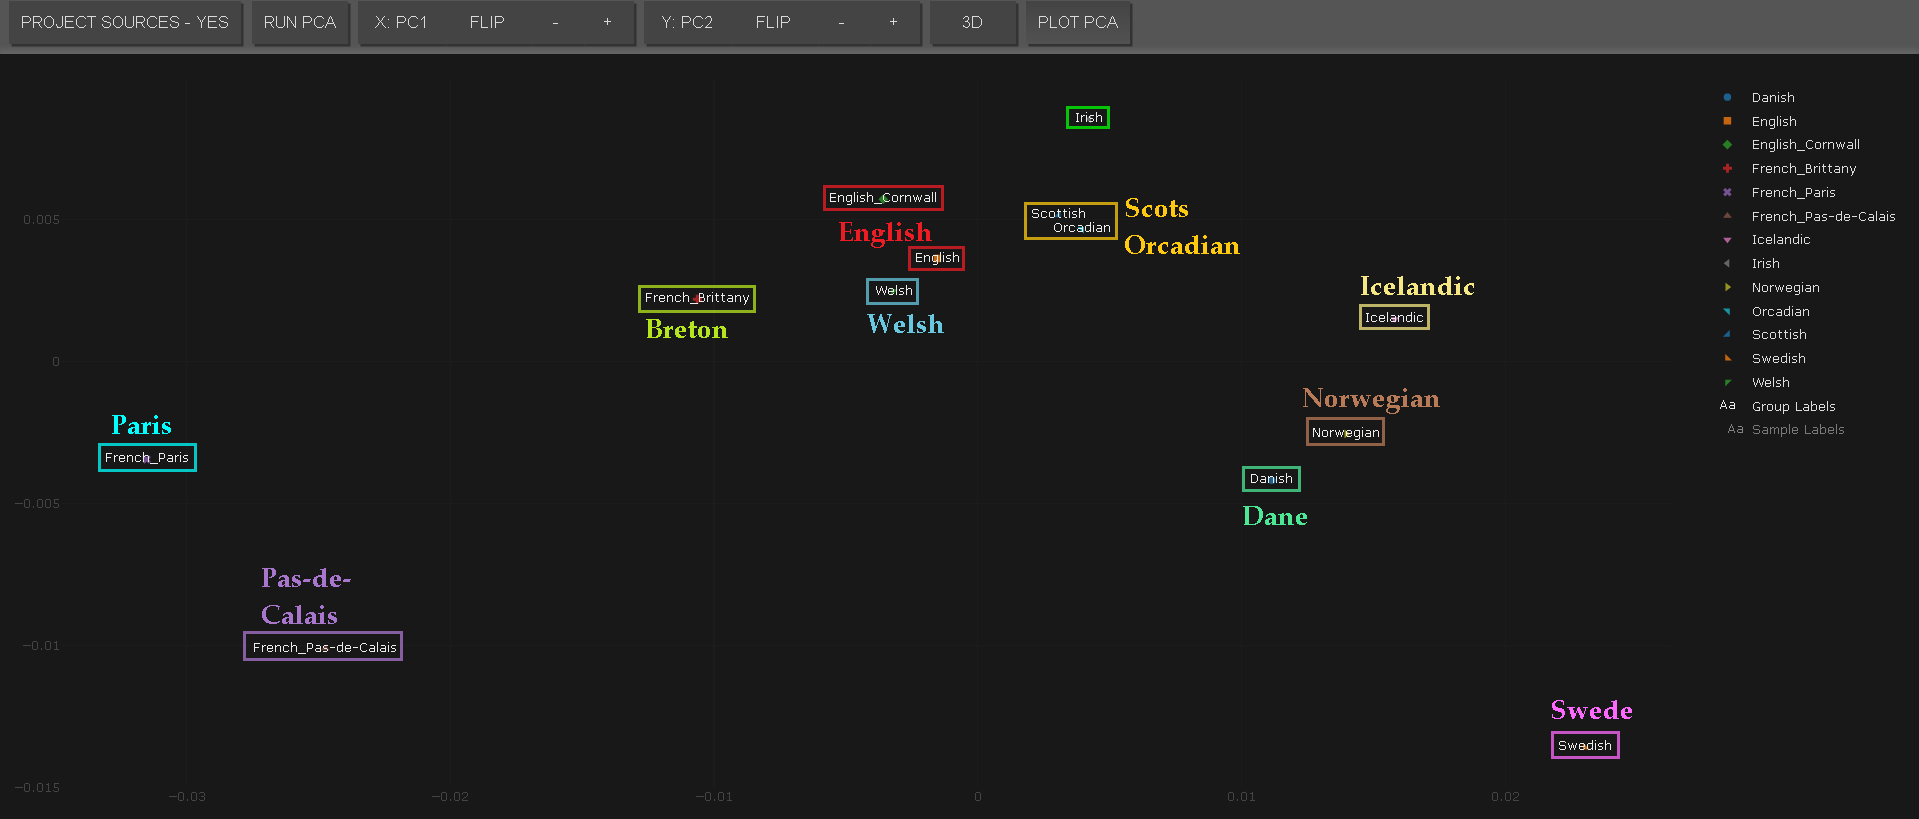Toggle Icelandic triangle marker in legend

1727,240
